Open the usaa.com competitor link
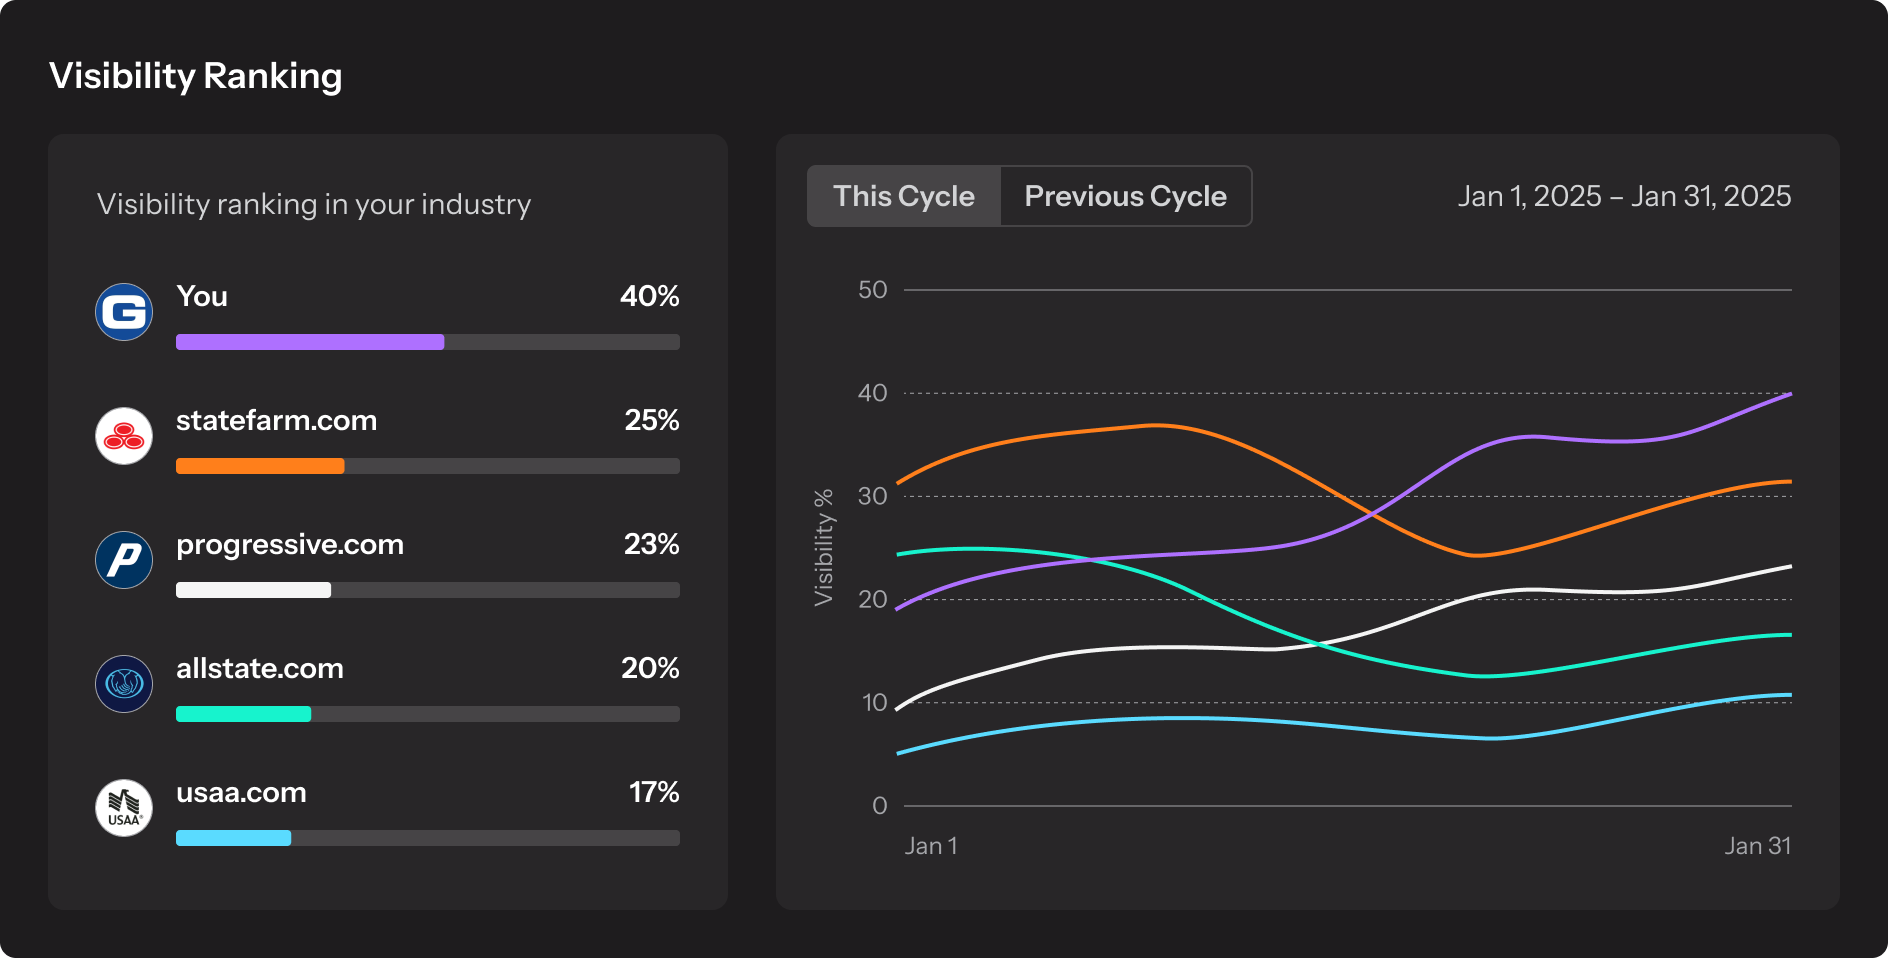1888x958 pixels. 241,792
